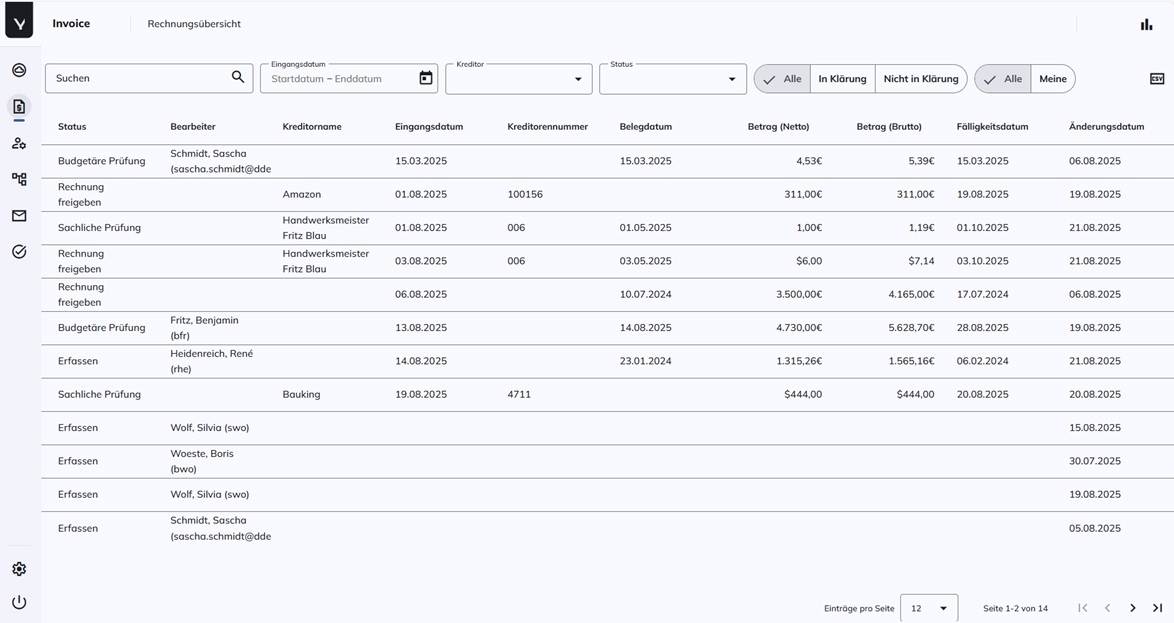Click the Kreditorennummer 100156 cell

525,195
